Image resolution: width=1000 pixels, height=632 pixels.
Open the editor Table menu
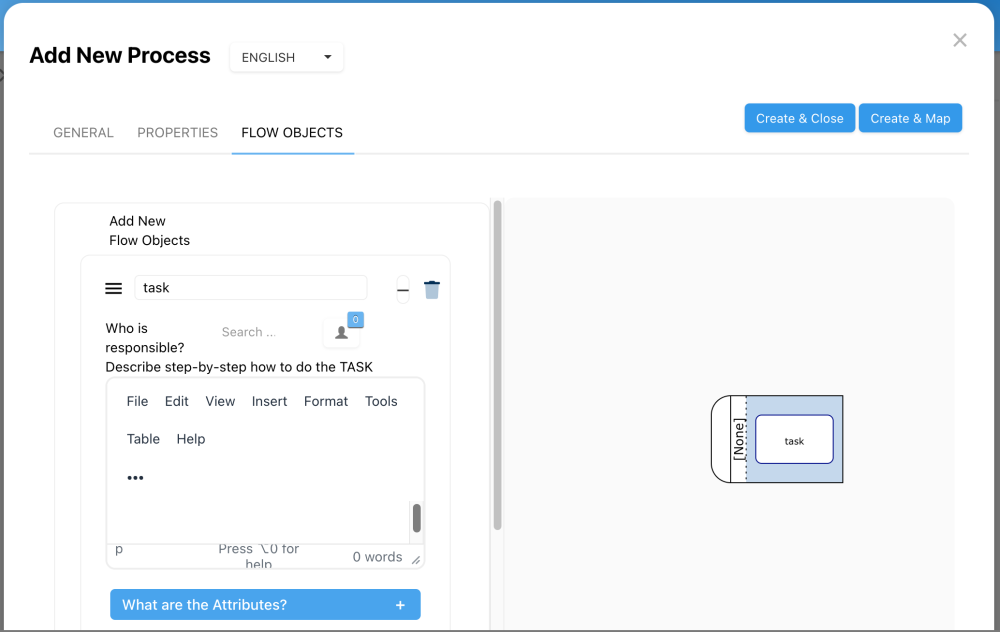(x=143, y=439)
